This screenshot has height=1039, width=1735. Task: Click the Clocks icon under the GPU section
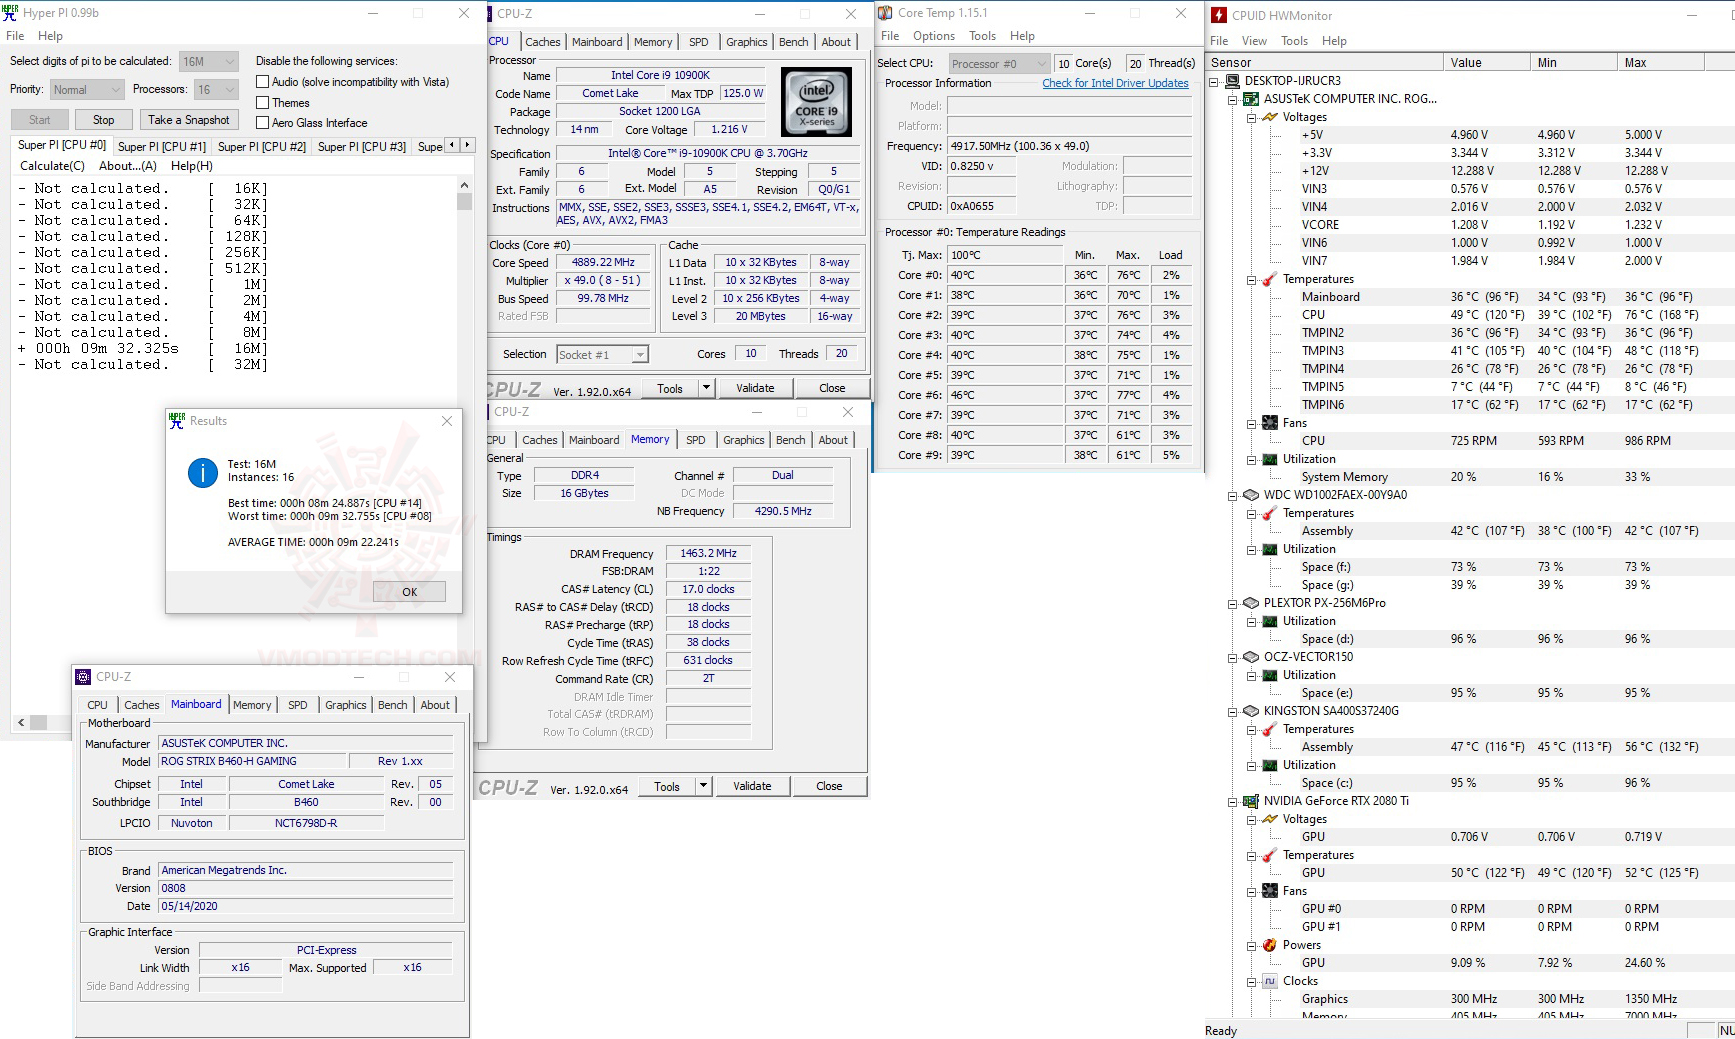click(1271, 980)
